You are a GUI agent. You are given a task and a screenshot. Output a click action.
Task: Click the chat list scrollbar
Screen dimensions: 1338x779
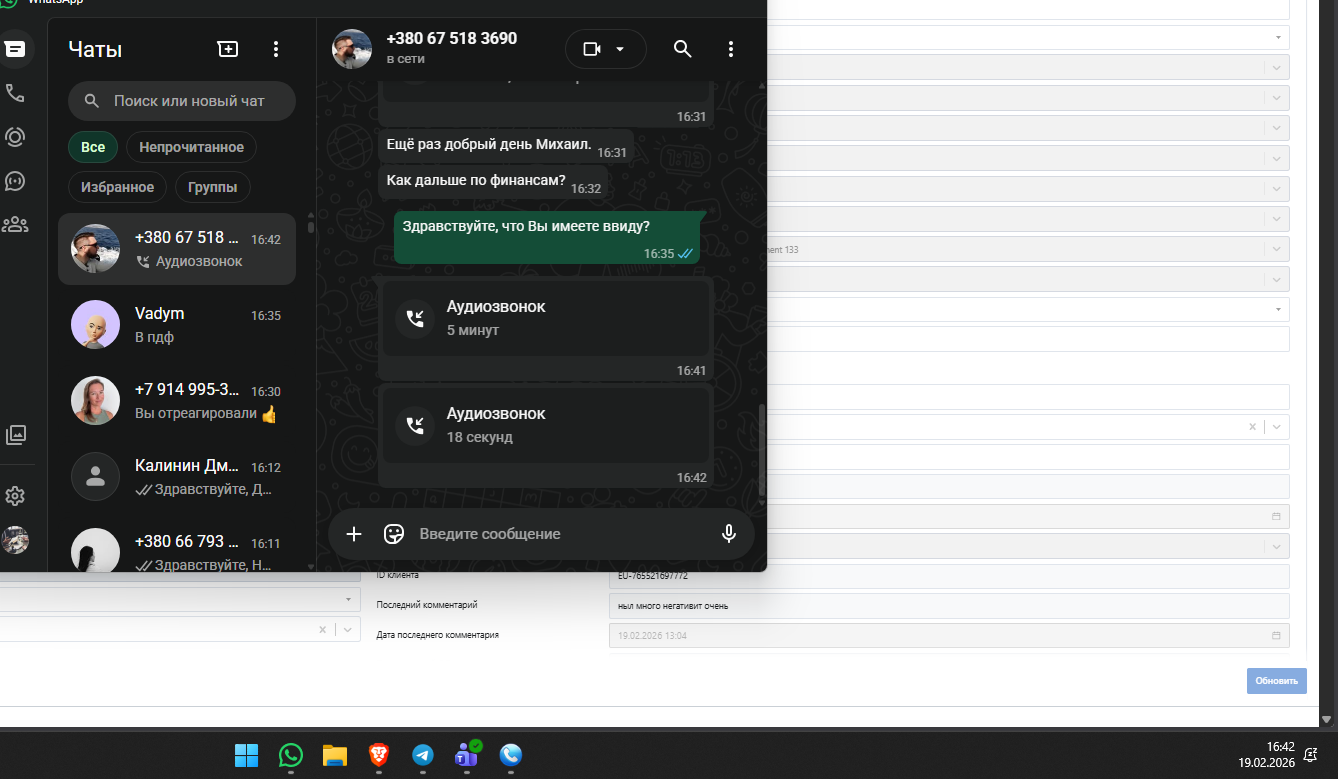[x=310, y=227]
